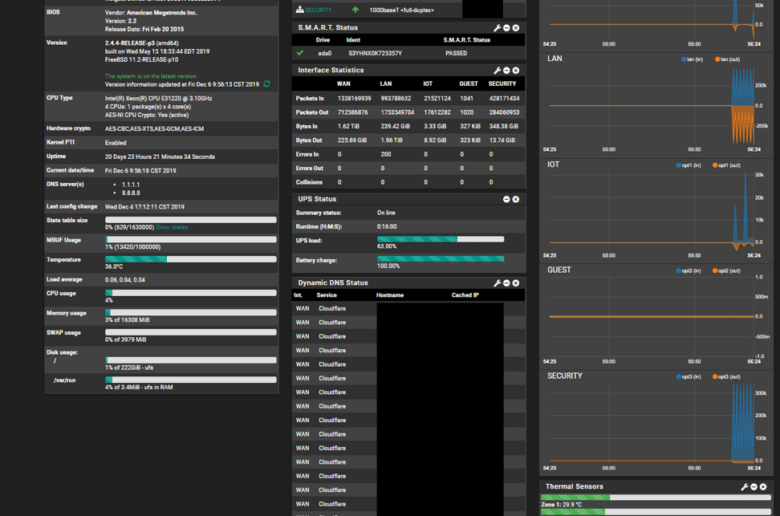780x516 pixels.
Task: Click the UPS load progress bar
Action: [440, 239]
